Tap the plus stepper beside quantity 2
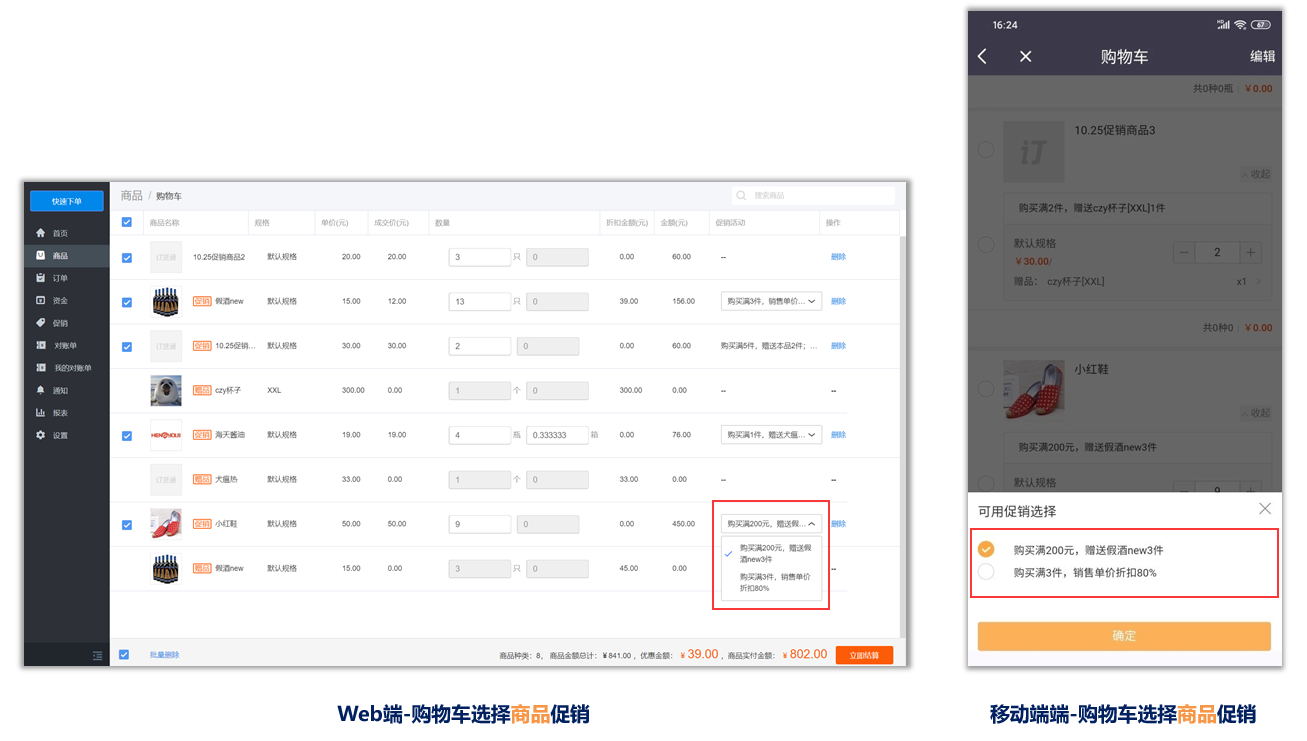Screen dimensions: 1307x741 click(1250, 252)
